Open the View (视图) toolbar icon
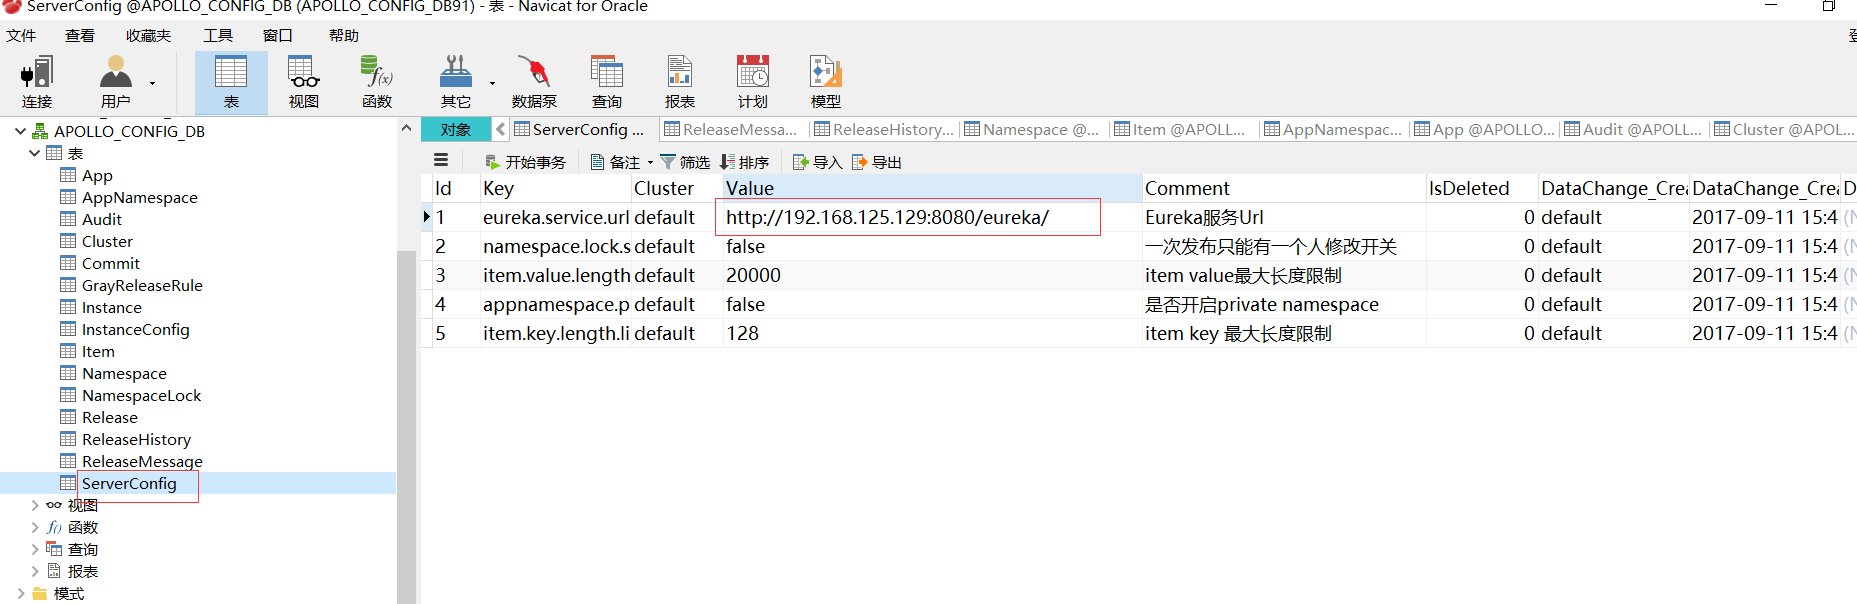This screenshot has width=1857, height=604. tap(304, 83)
